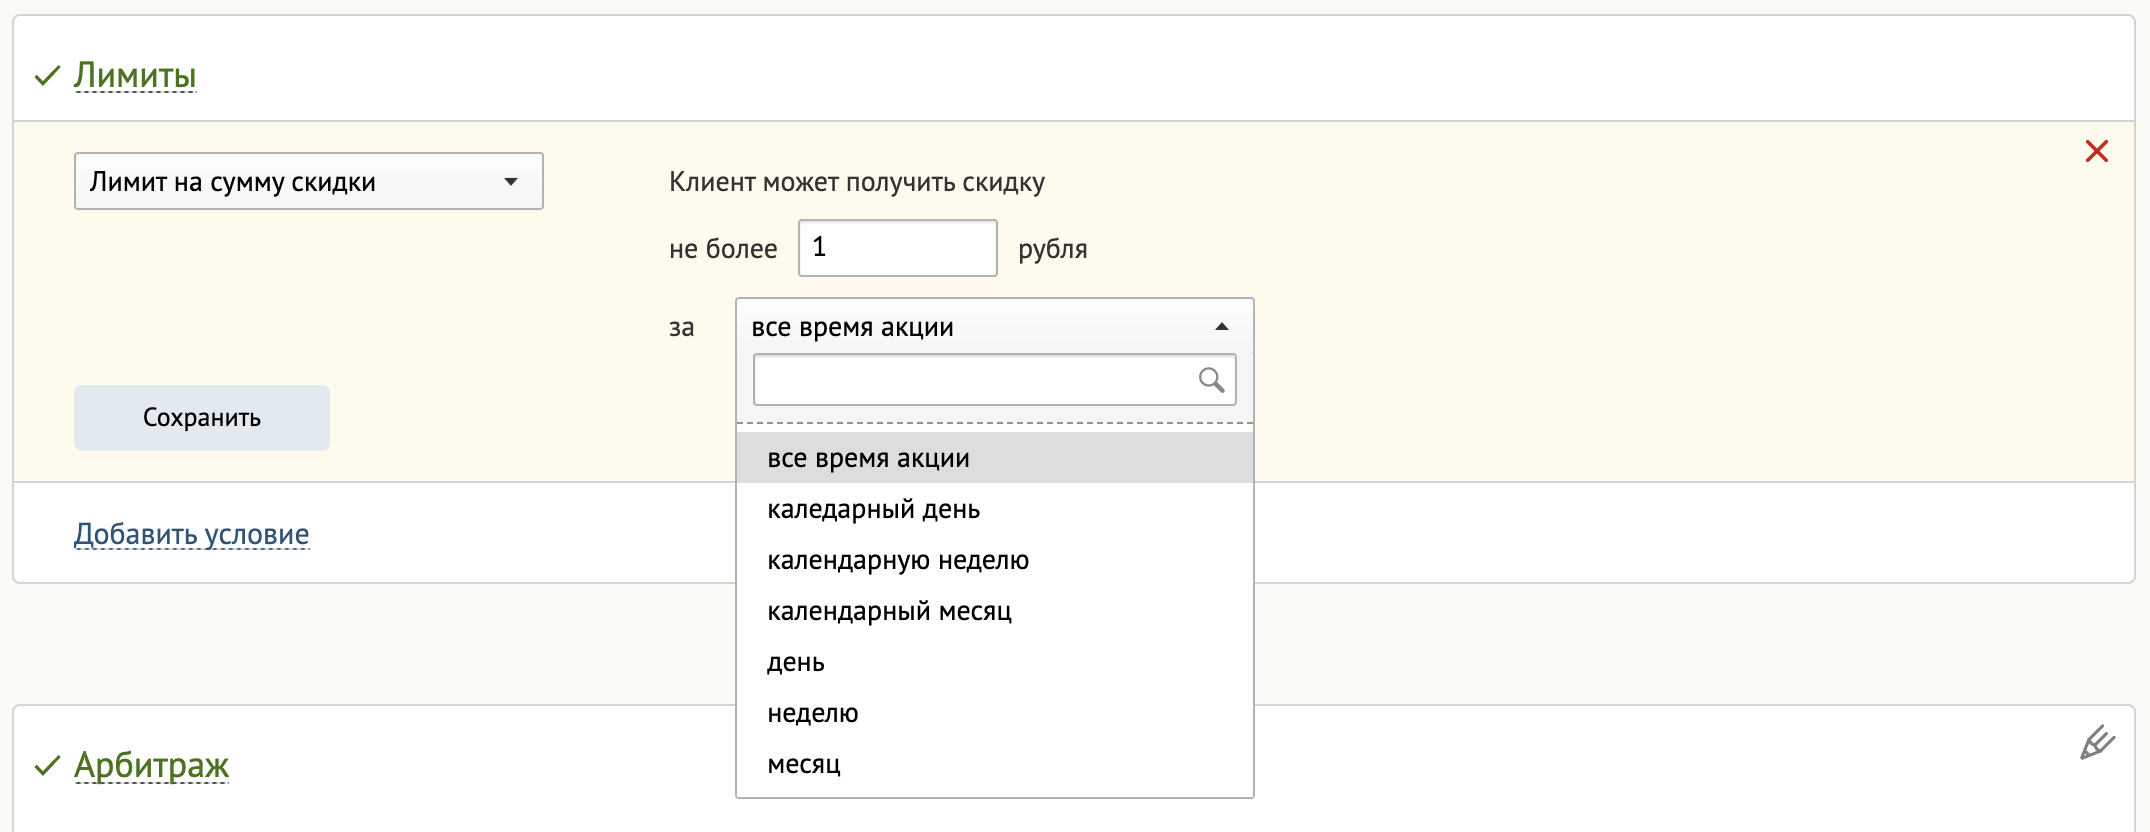The width and height of the screenshot is (2150, 832).
Task: Click the Добавить условие link
Action: tap(192, 534)
